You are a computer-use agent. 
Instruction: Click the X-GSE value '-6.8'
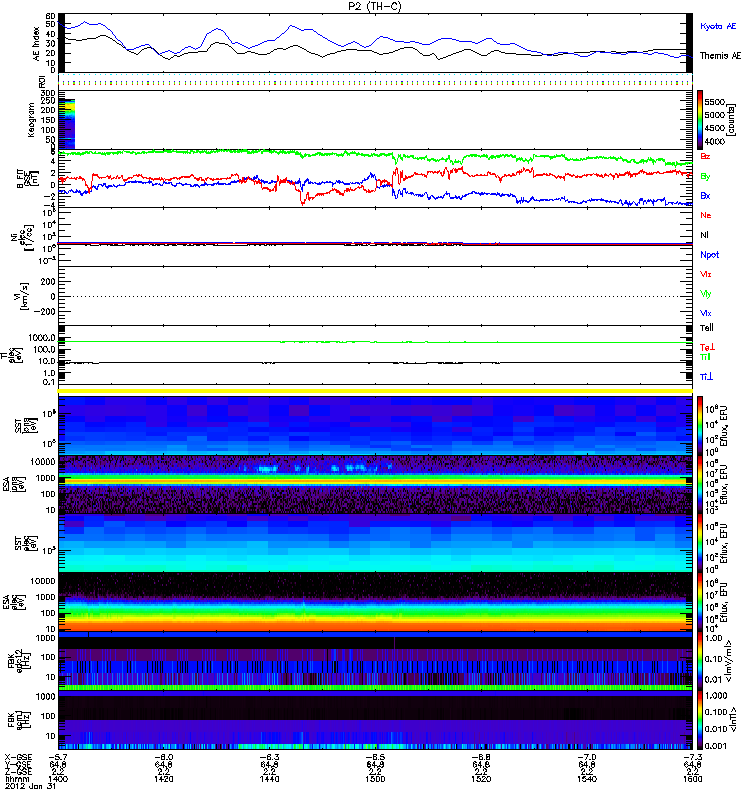coord(481,757)
